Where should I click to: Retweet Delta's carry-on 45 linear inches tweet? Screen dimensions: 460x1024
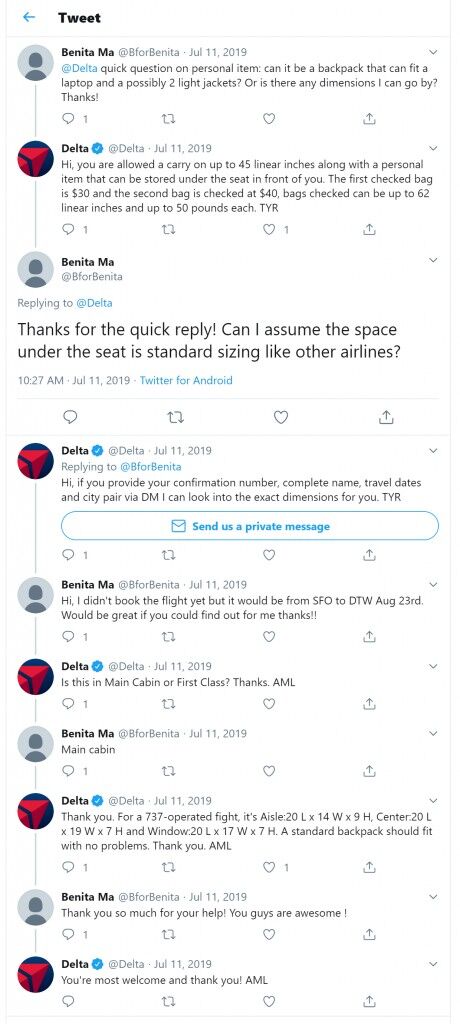(168, 229)
